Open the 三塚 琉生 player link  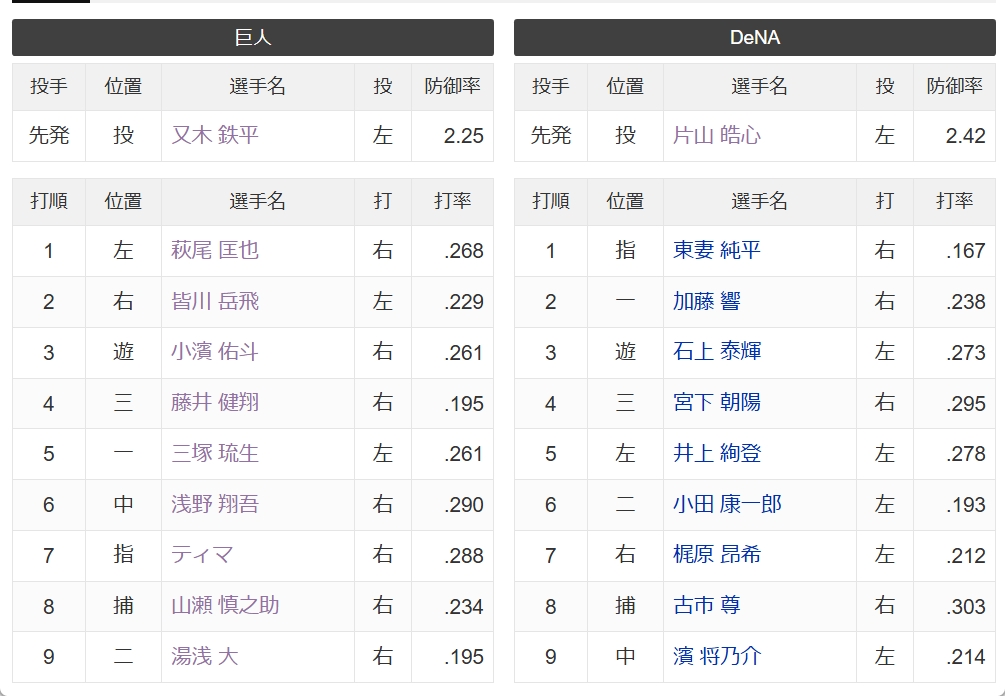[x=215, y=454]
